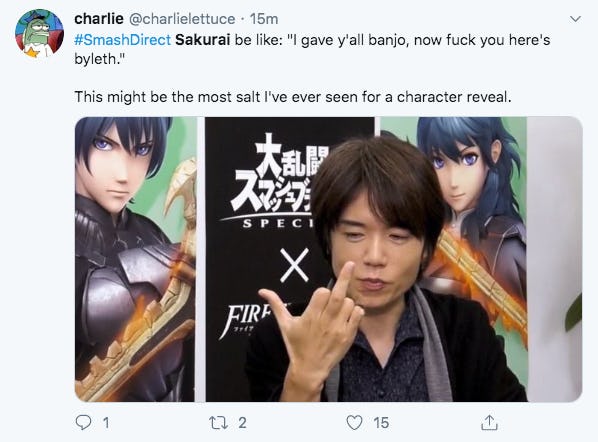Click the male Byleth artwork in image
598x442 pixels.
pos(135,259)
